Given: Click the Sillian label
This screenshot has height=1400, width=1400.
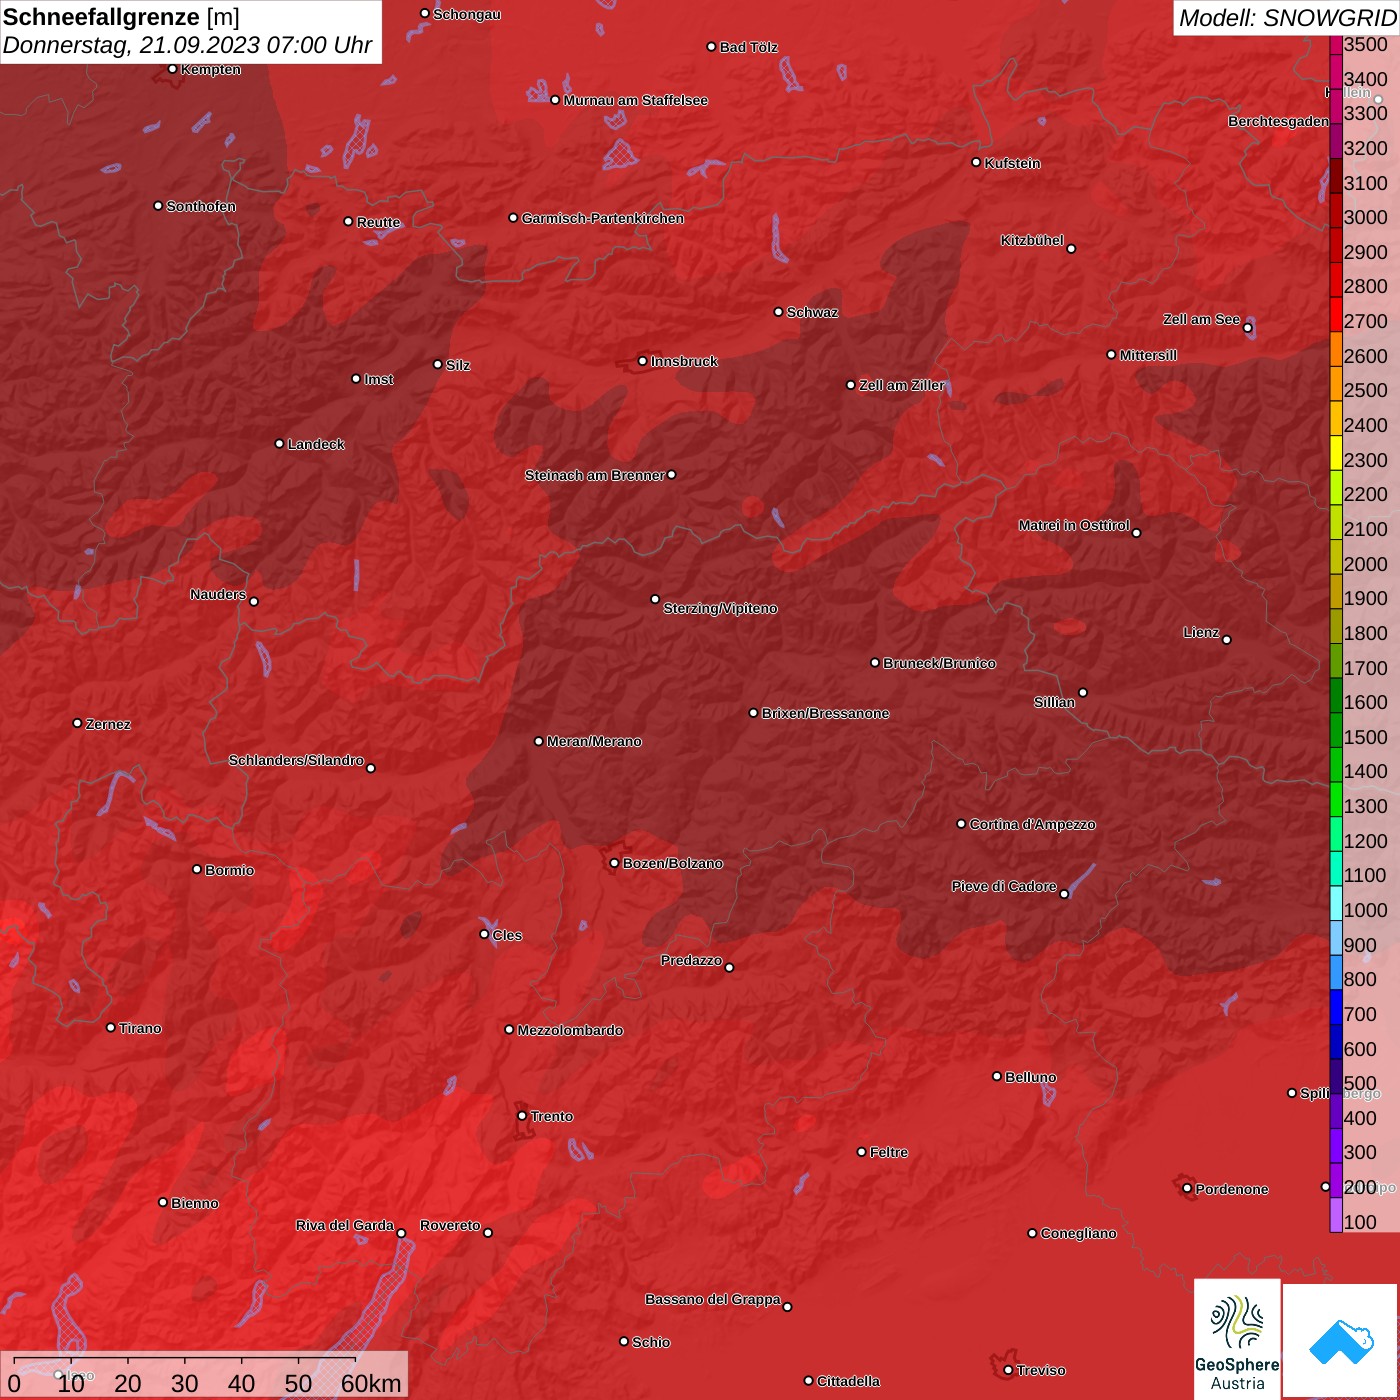Looking at the screenshot, I should click(1054, 702).
